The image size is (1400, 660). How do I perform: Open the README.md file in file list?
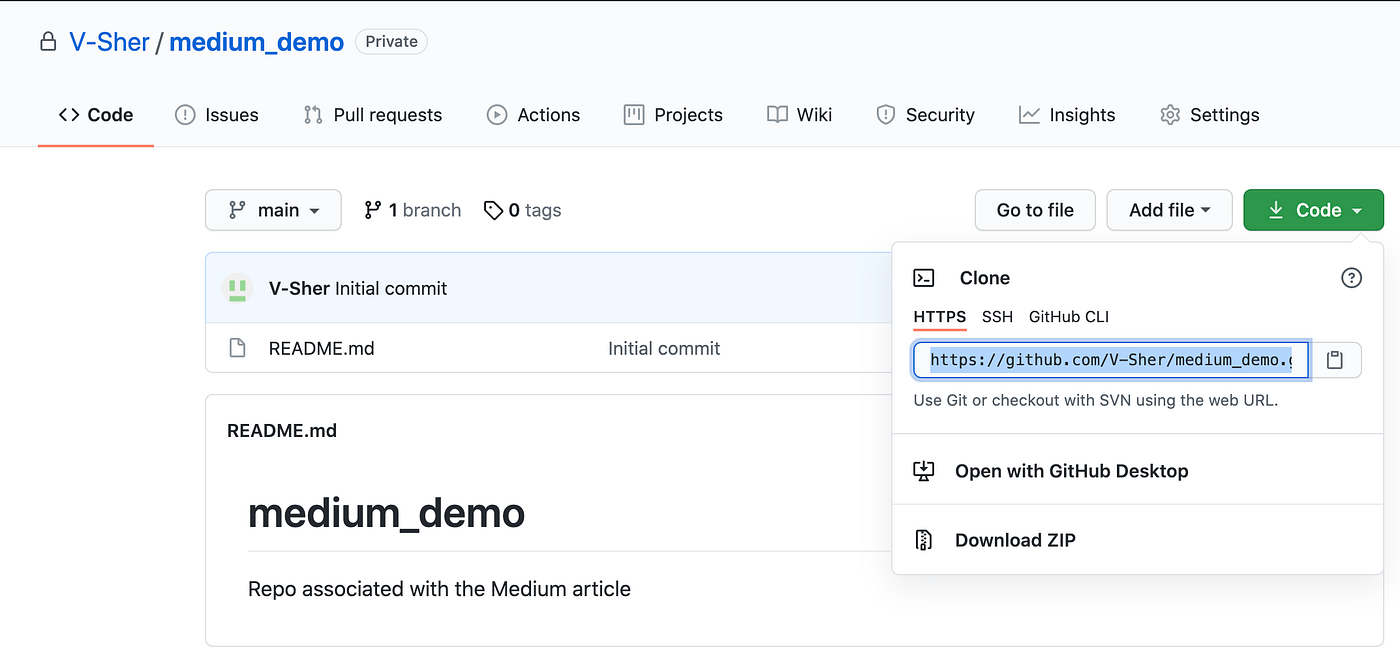321,348
